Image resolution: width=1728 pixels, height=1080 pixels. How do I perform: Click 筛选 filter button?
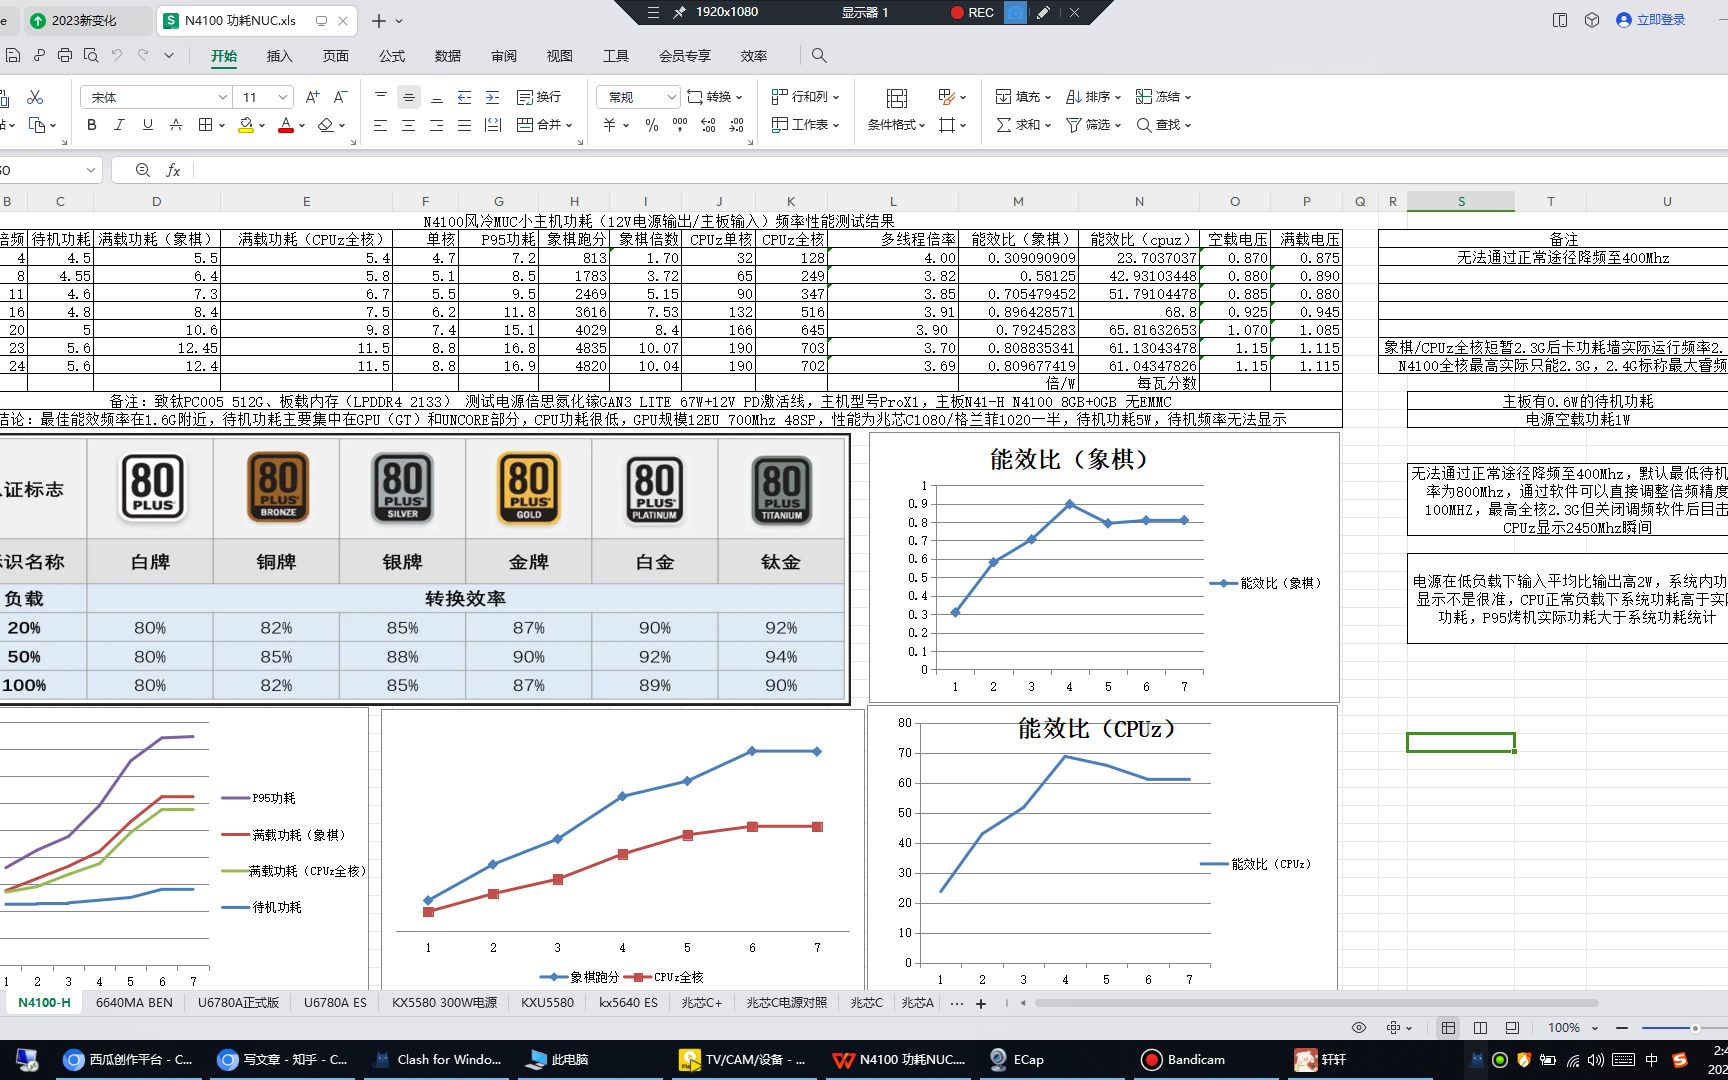[x=1094, y=125]
